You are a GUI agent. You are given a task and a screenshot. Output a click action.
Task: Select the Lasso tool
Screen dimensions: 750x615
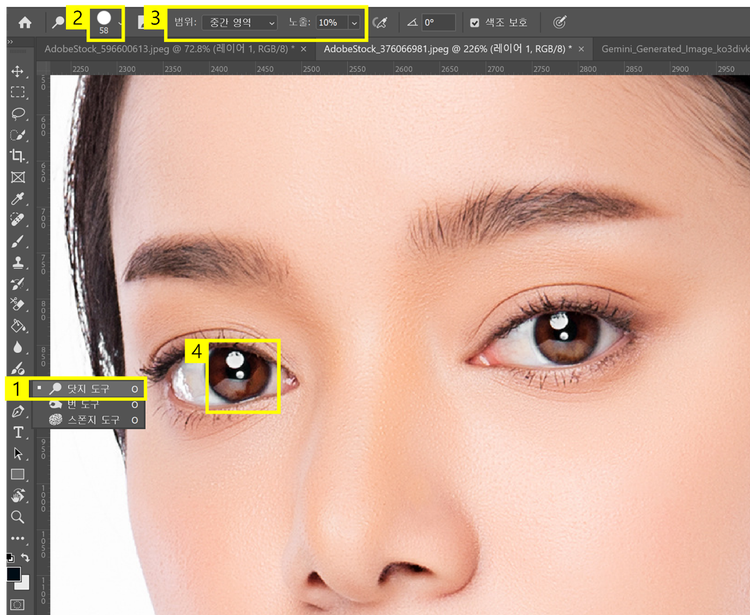pos(18,114)
